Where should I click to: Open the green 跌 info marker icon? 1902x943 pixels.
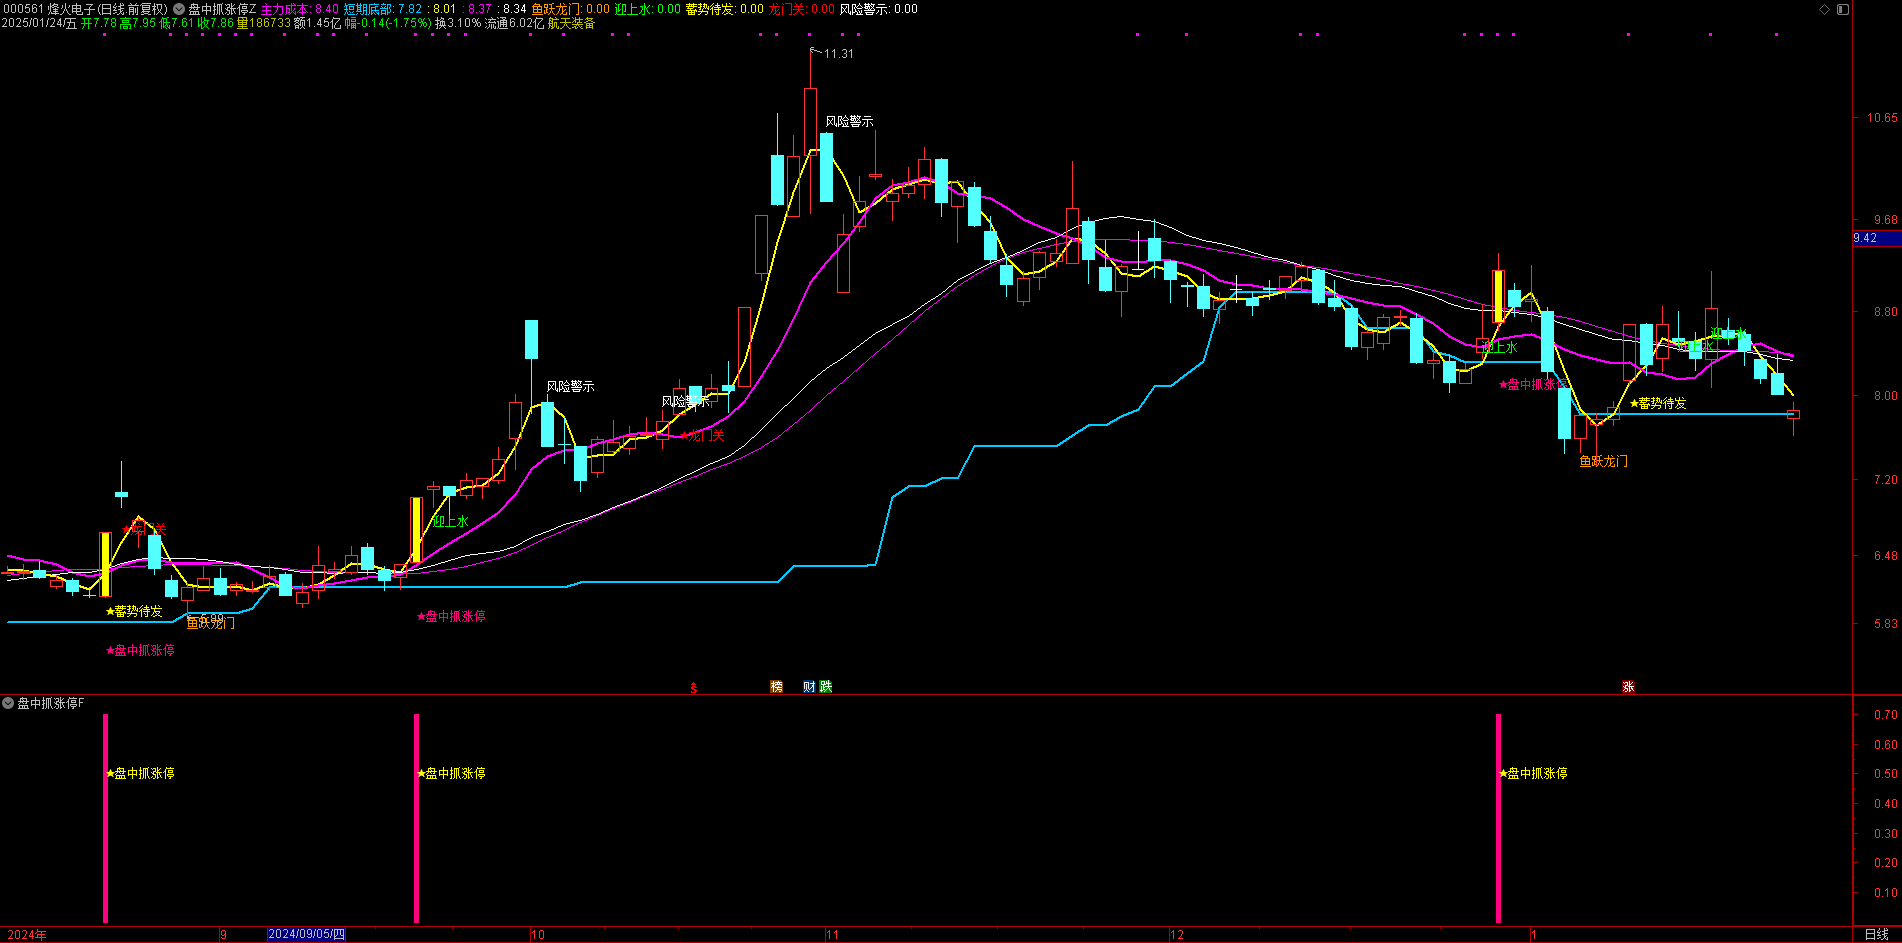point(825,686)
